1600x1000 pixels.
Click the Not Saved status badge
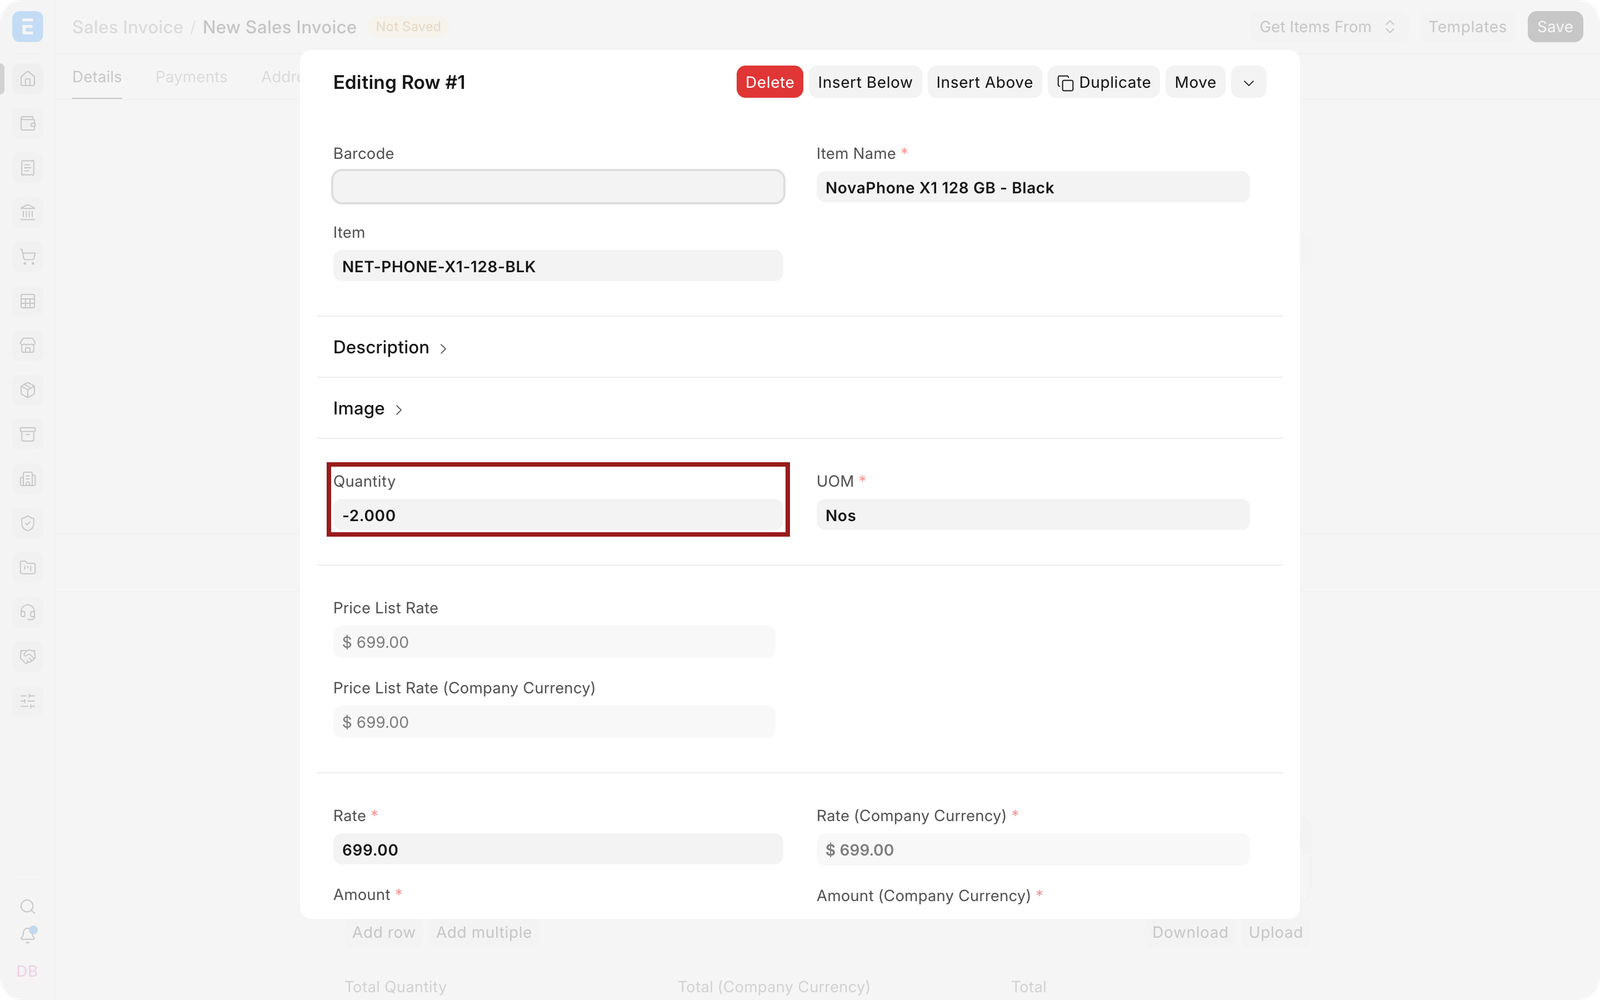point(408,27)
